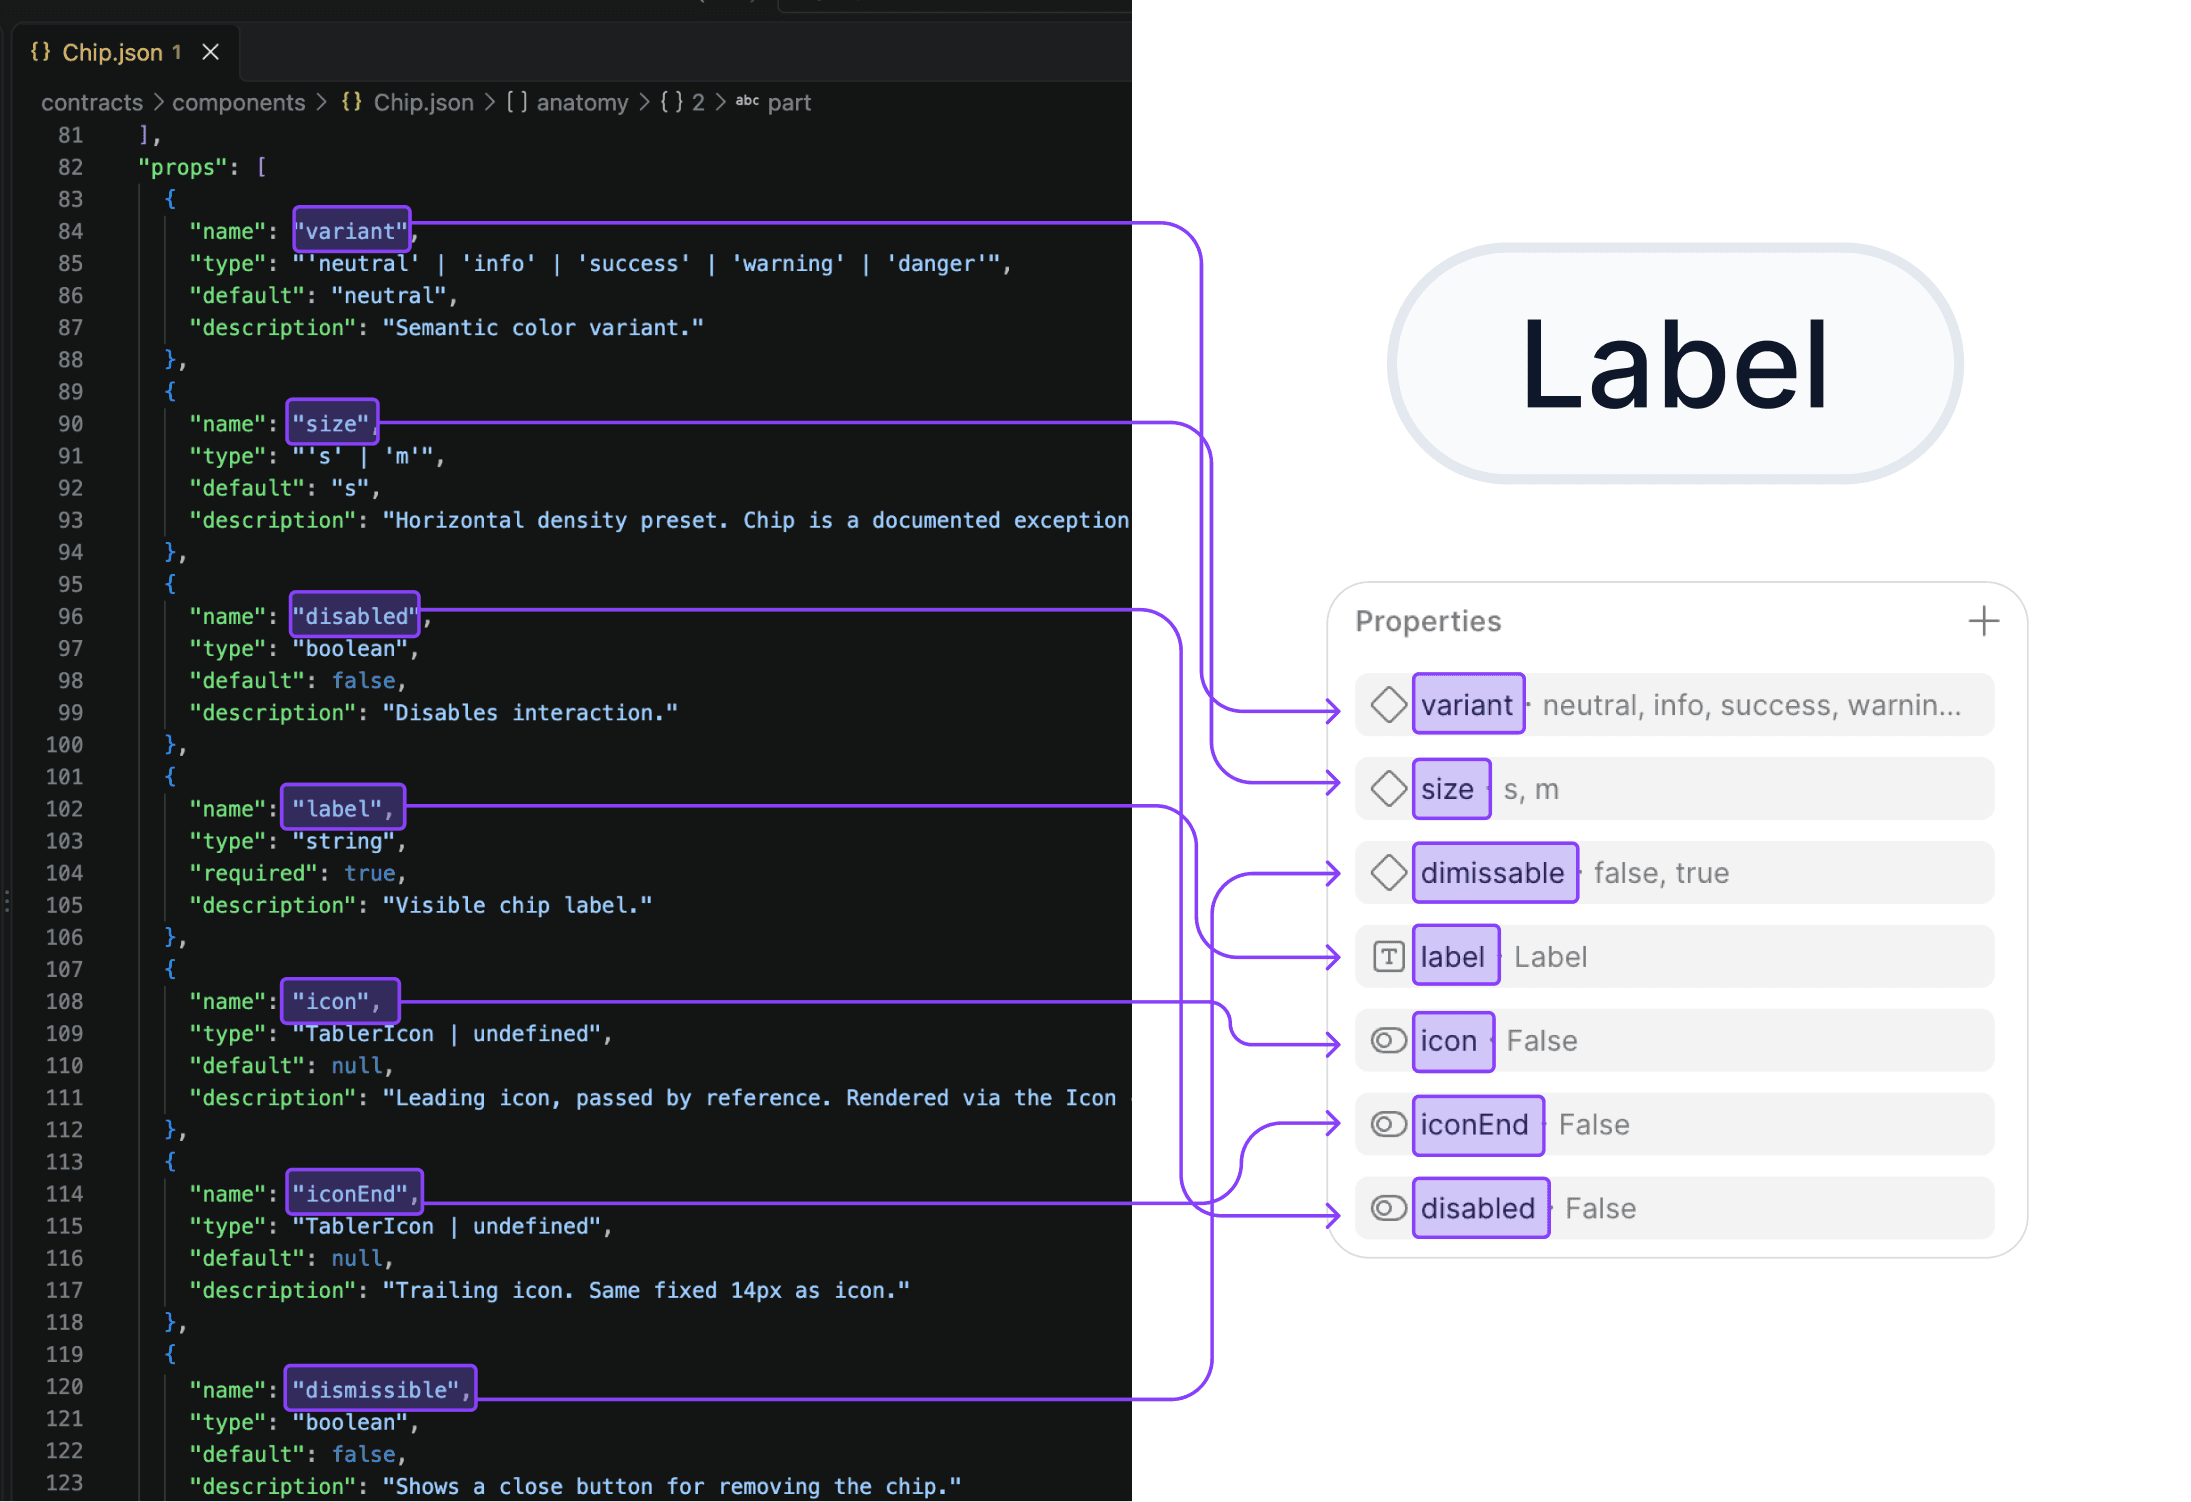The height and width of the screenshot is (1502, 2191).
Task: Toggle the disabled boolean property icon
Action: point(1388,1209)
